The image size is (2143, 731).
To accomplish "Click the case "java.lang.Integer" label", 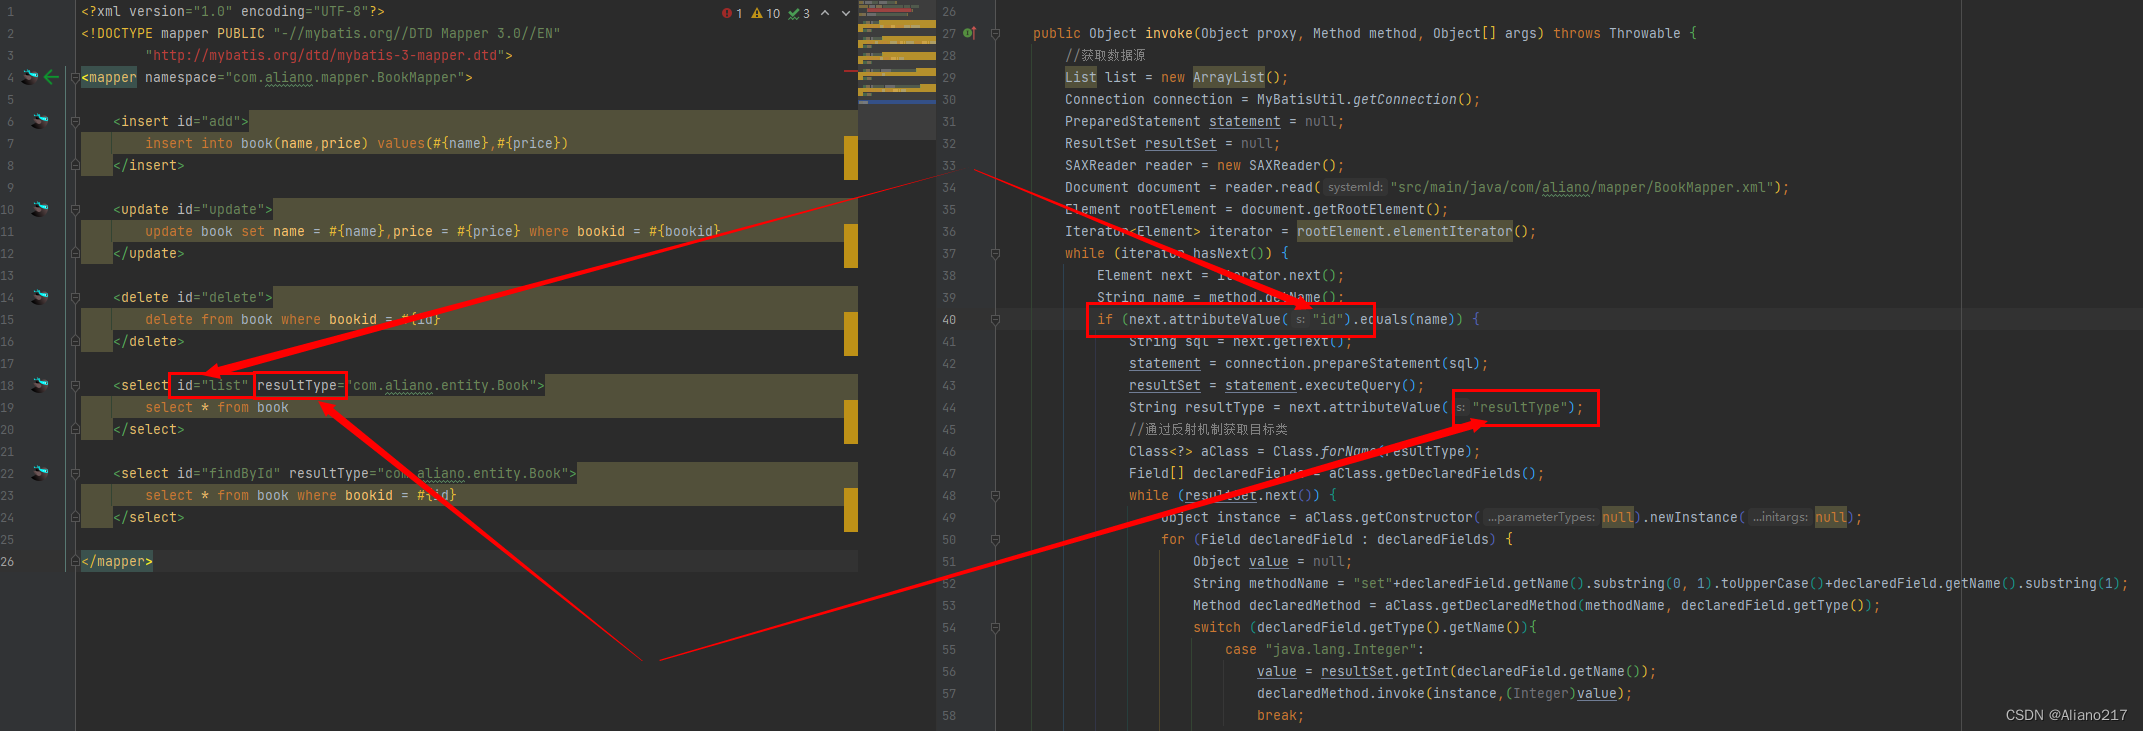I will pos(1324,649).
